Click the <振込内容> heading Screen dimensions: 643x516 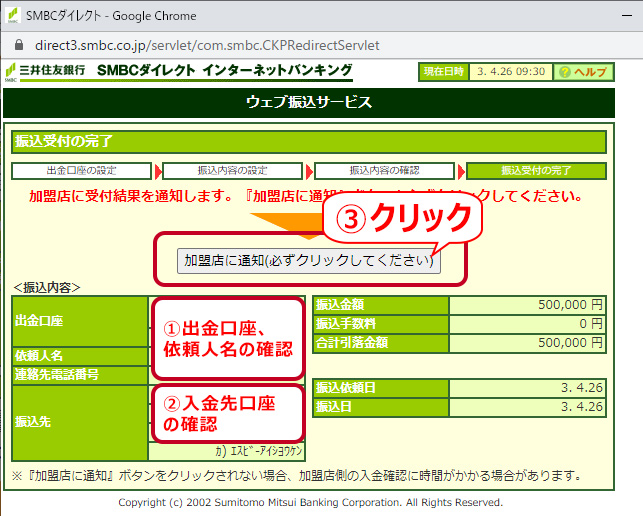pos(47,288)
